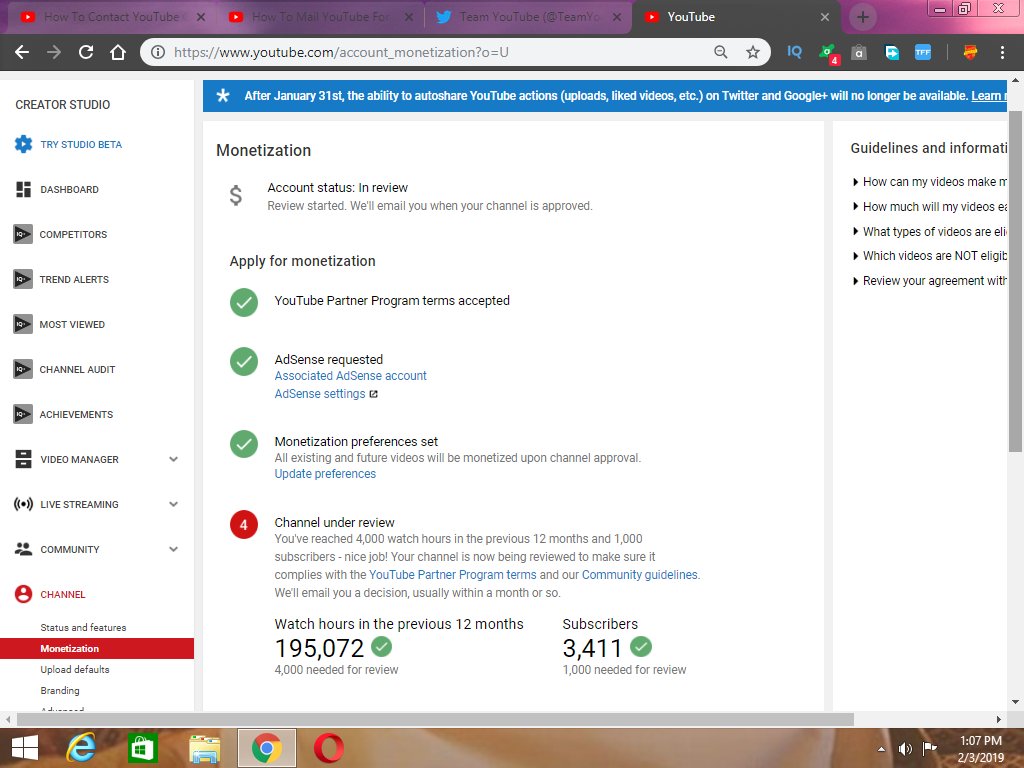Open Status and features in Channel menu
Screen dimensions: 1024x768
pyautogui.click(x=83, y=628)
